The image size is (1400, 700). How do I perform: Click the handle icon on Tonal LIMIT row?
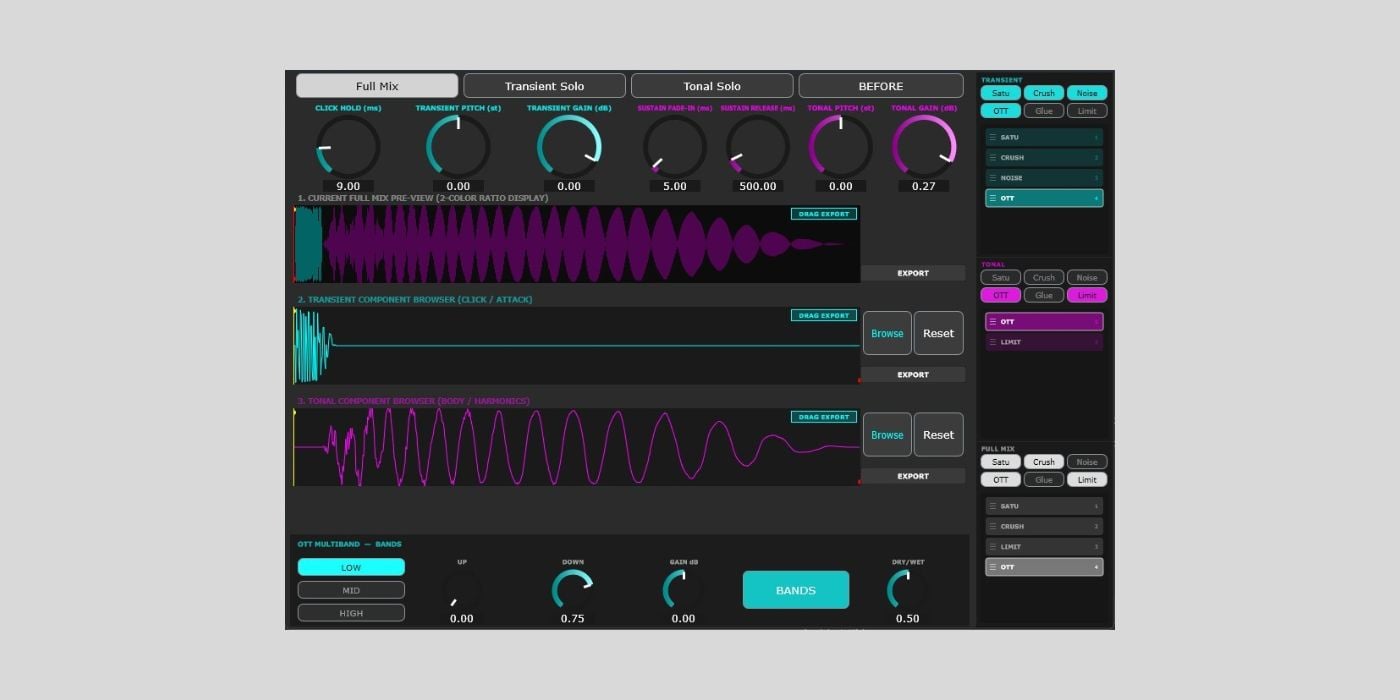click(x=992, y=342)
